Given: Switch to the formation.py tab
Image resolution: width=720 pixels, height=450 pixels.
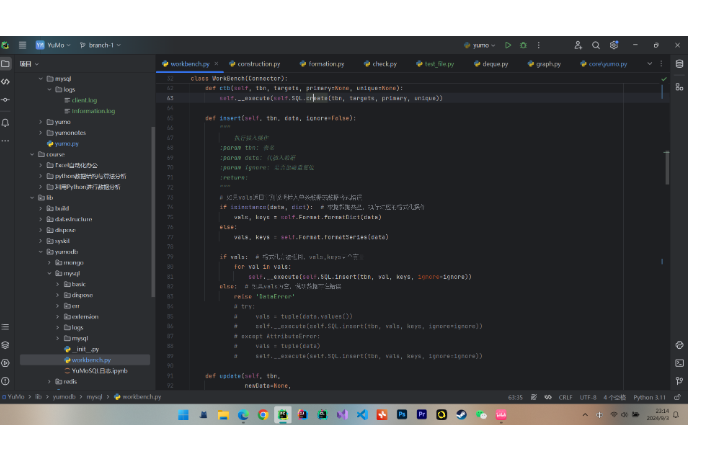Looking at the screenshot, I should click(322, 64).
